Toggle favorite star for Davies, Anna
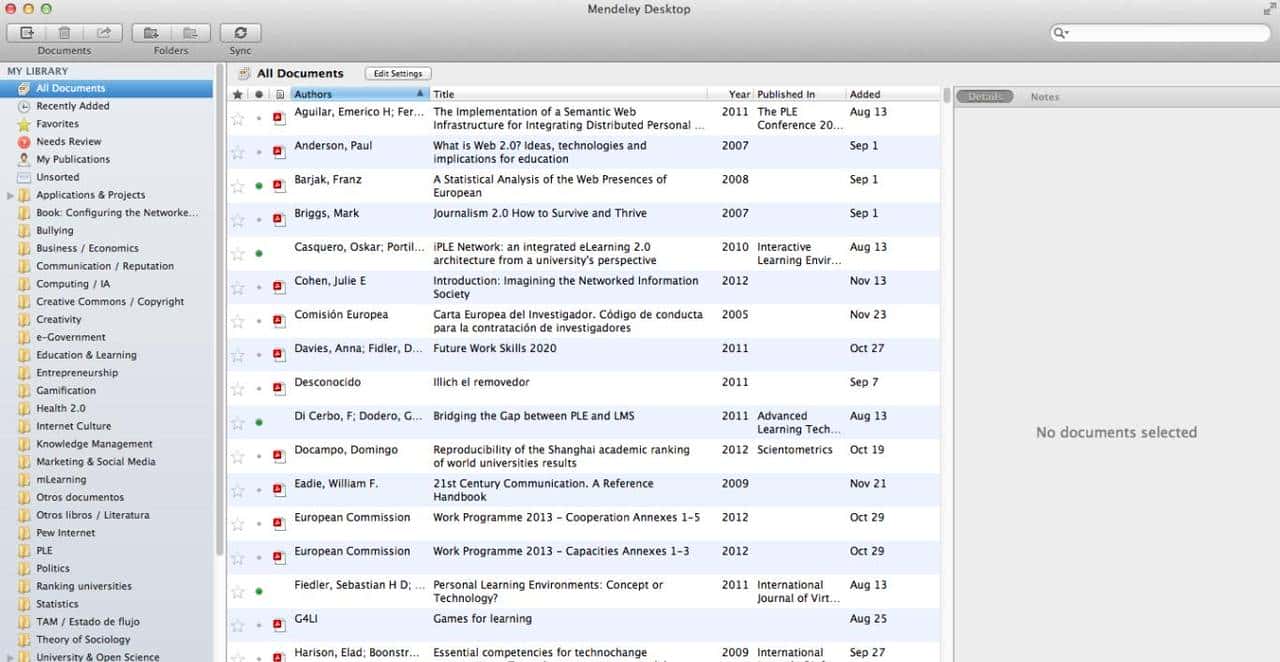The height and width of the screenshot is (662, 1280). [238, 355]
